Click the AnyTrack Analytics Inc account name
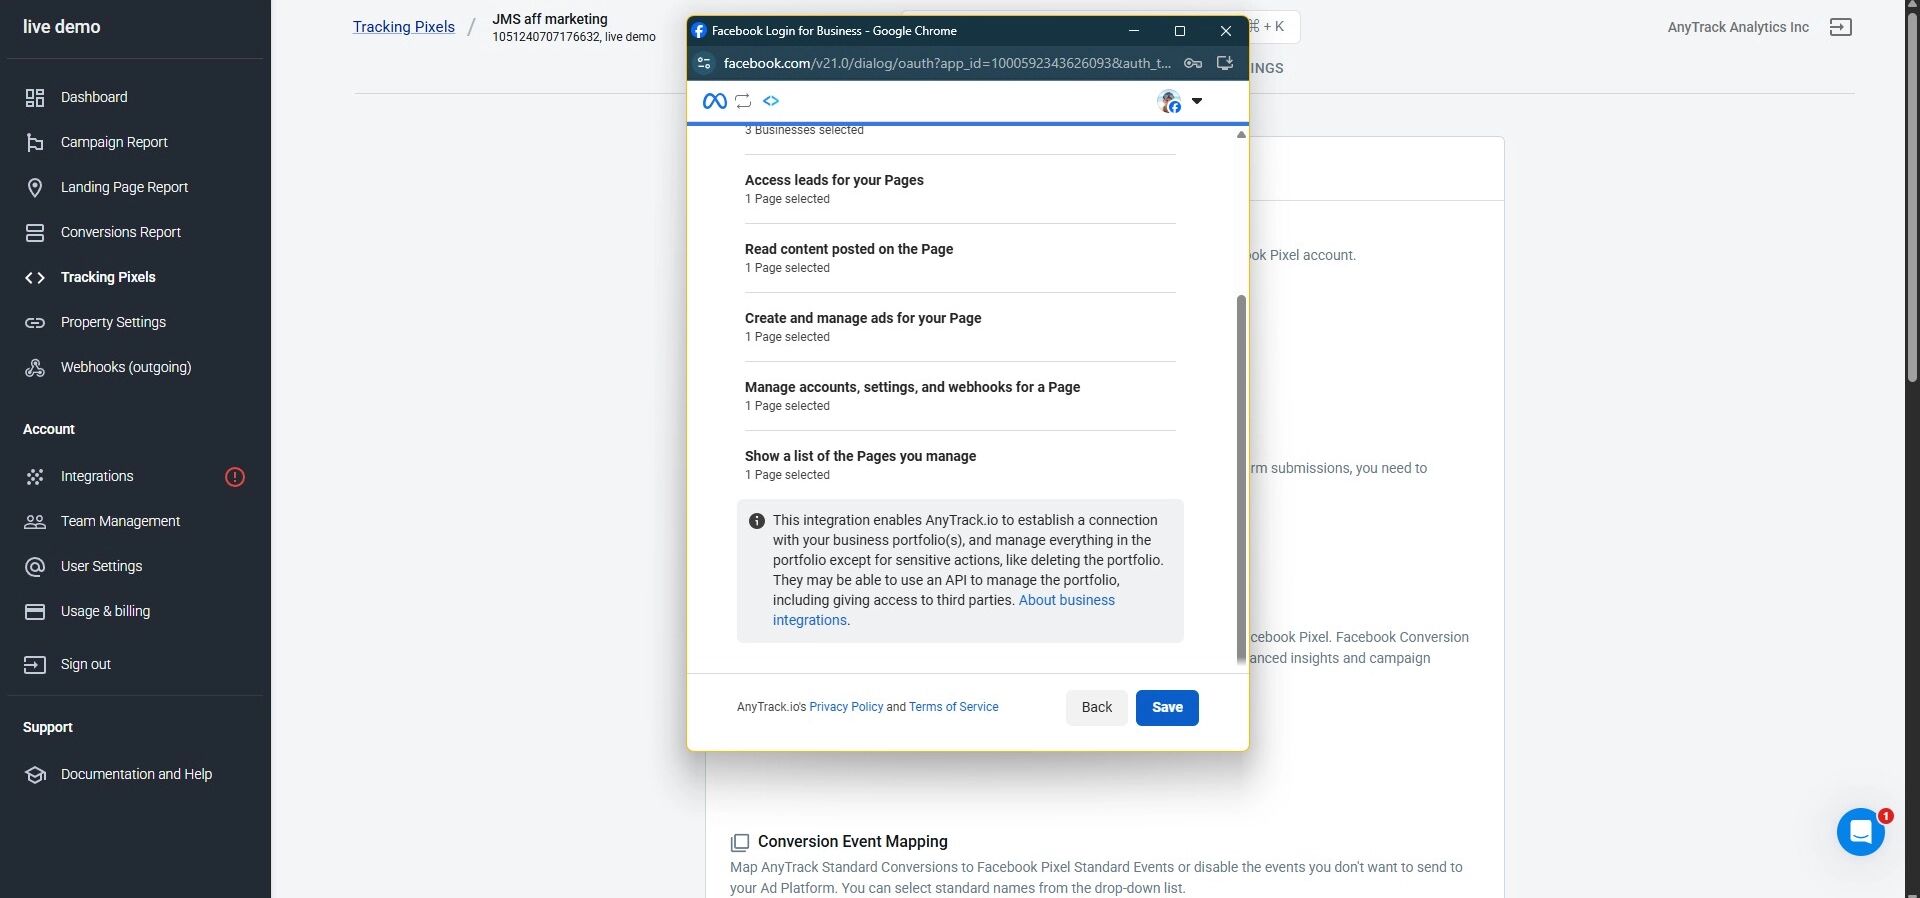 pyautogui.click(x=1738, y=27)
